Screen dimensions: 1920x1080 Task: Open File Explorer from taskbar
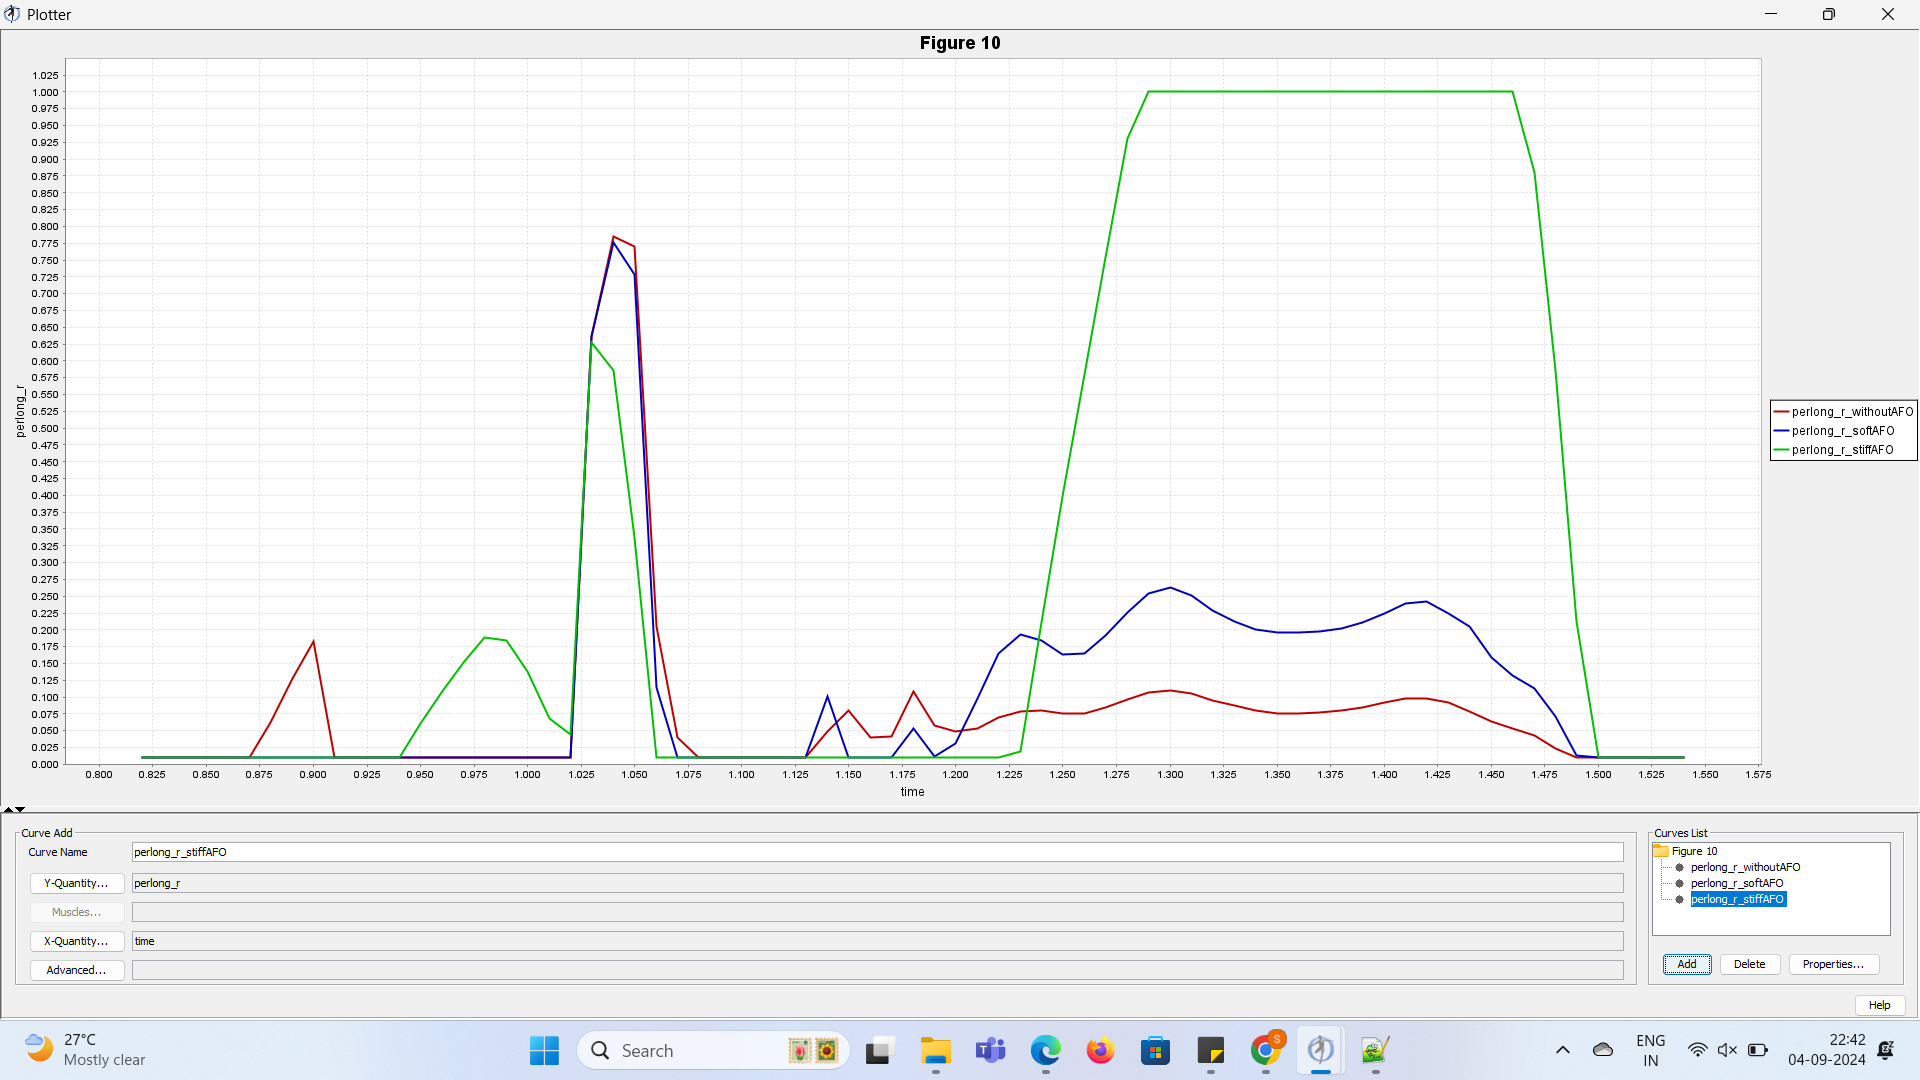[935, 1050]
